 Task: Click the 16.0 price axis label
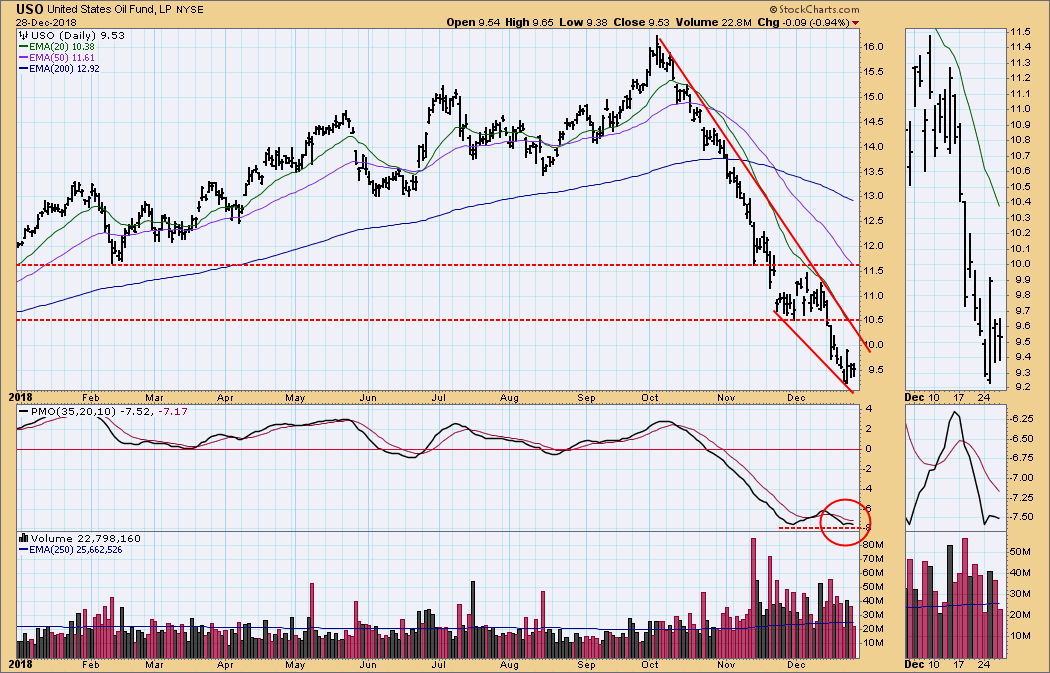click(x=873, y=47)
